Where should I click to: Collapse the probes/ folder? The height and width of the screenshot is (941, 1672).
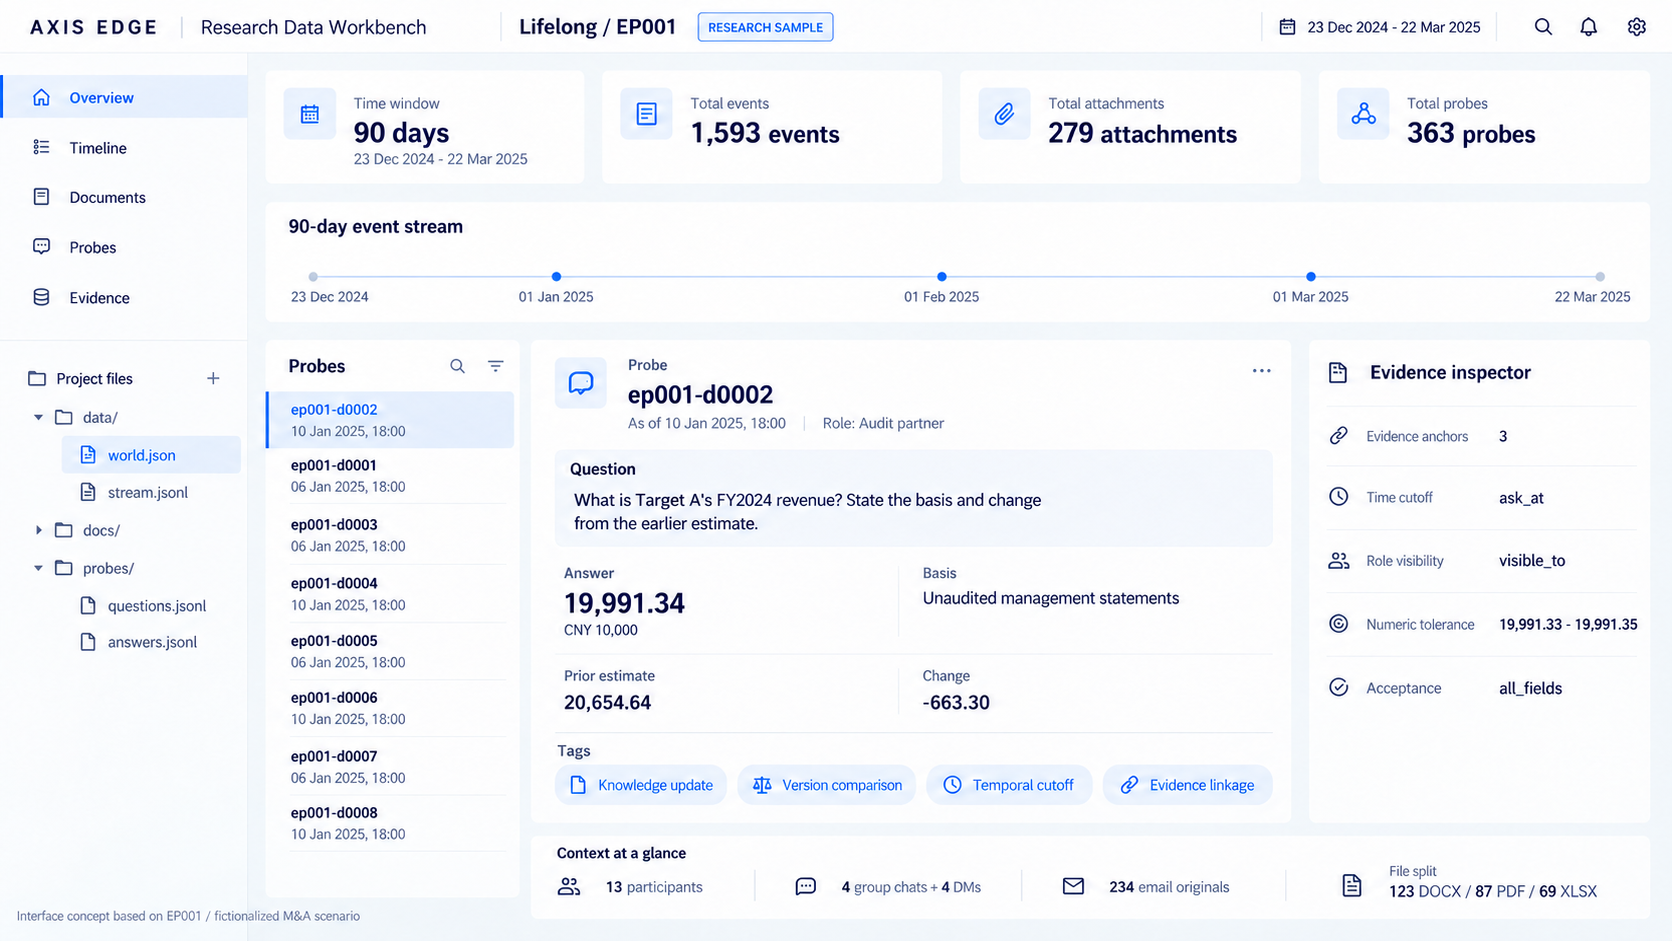coord(38,568)
